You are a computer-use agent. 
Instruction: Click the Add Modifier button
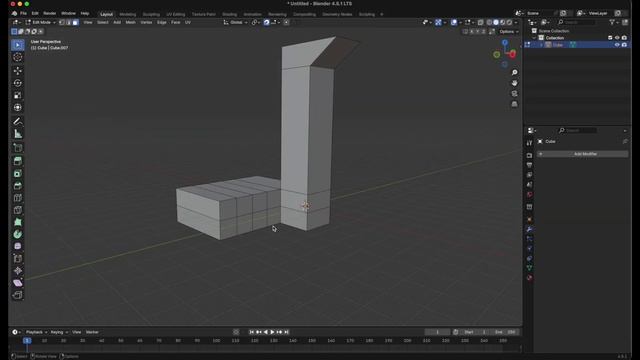[x=583, y=154]
